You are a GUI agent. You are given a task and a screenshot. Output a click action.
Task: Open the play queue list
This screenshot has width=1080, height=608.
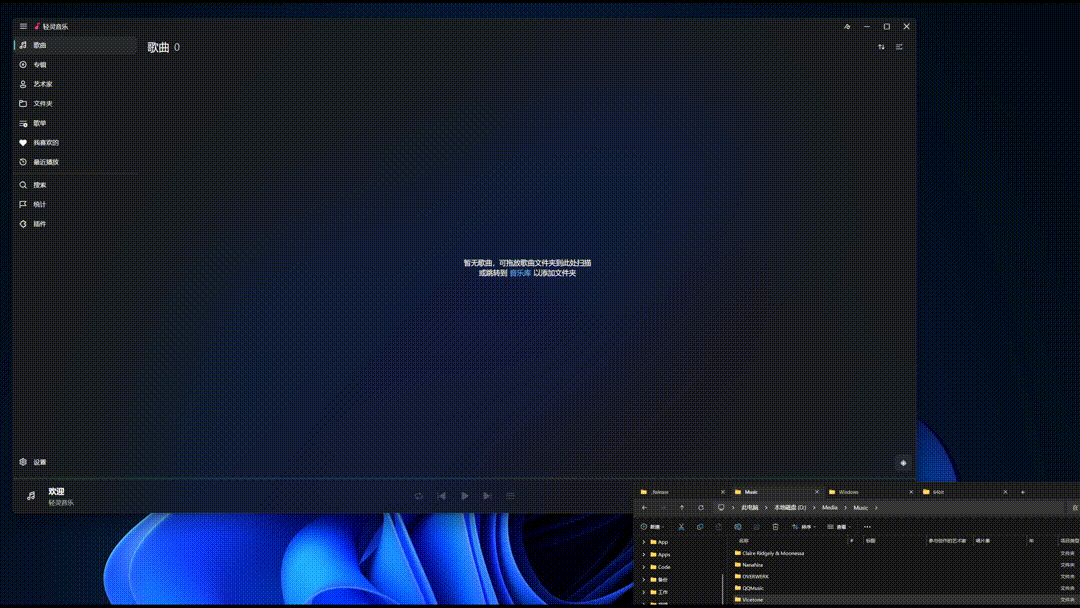pos(510,496)
